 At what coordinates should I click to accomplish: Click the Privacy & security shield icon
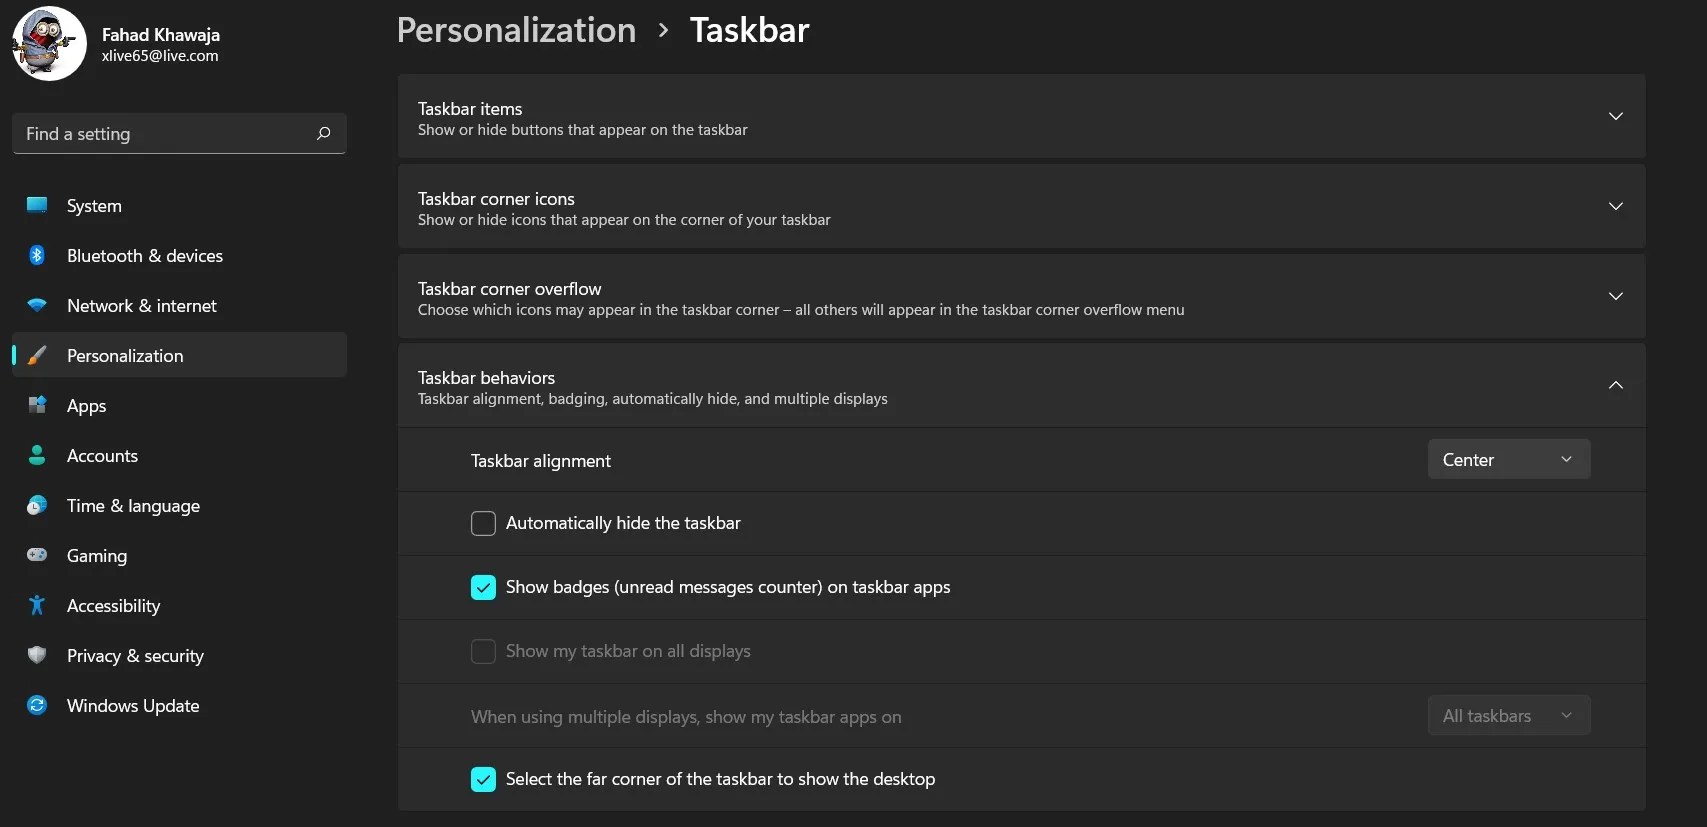(x=36, y=655)
